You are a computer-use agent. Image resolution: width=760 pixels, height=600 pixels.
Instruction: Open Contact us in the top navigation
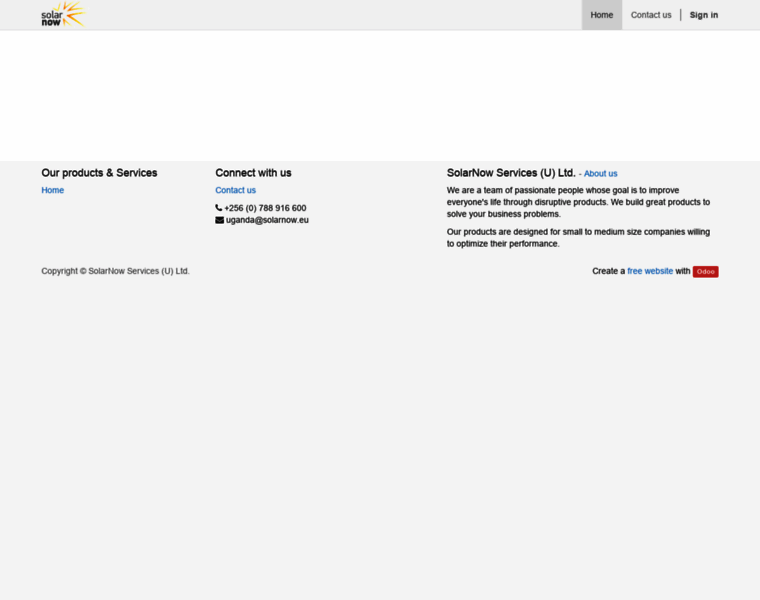[x=651, y=15]
